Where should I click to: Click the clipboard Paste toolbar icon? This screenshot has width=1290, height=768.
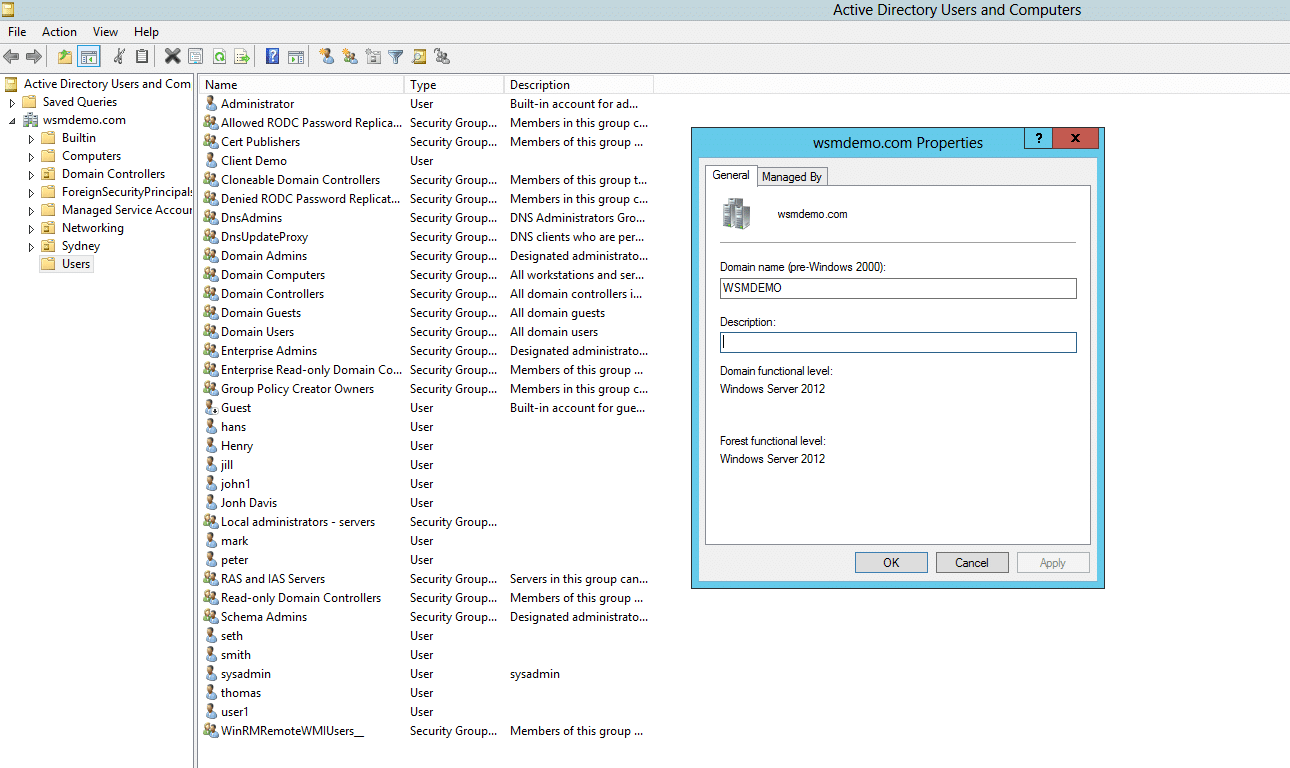tap(142, 57)
